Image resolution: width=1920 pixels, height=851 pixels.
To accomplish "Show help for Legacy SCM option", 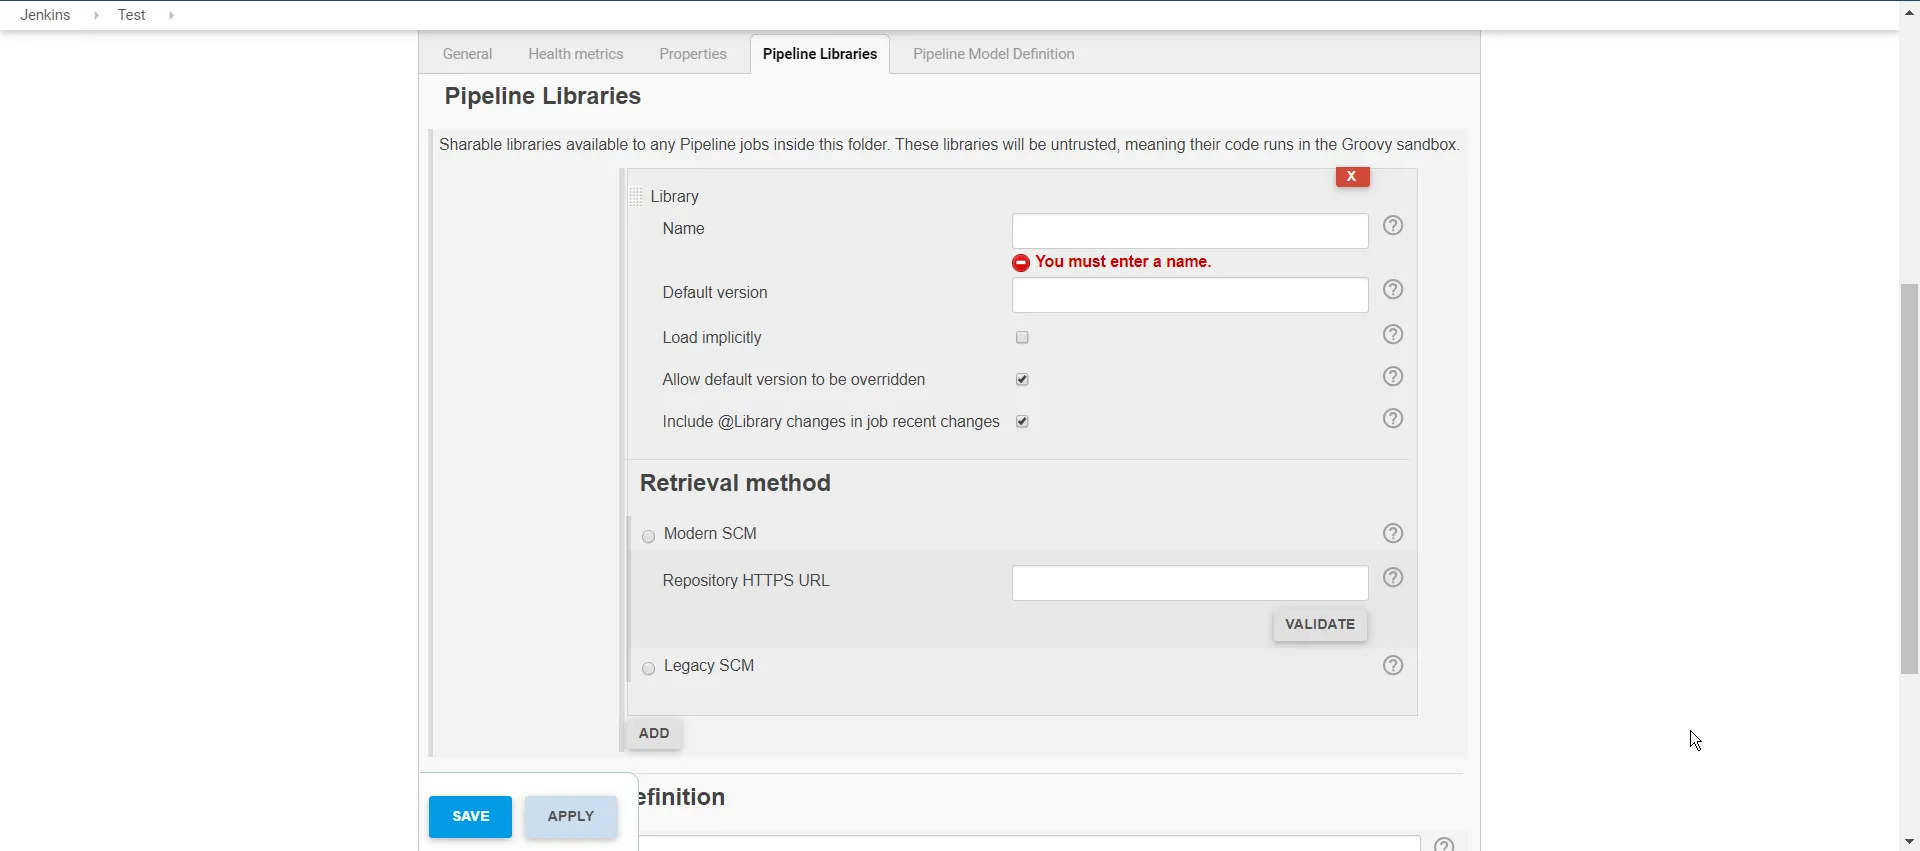I will pyautogui.click(x=1393, y=666).
